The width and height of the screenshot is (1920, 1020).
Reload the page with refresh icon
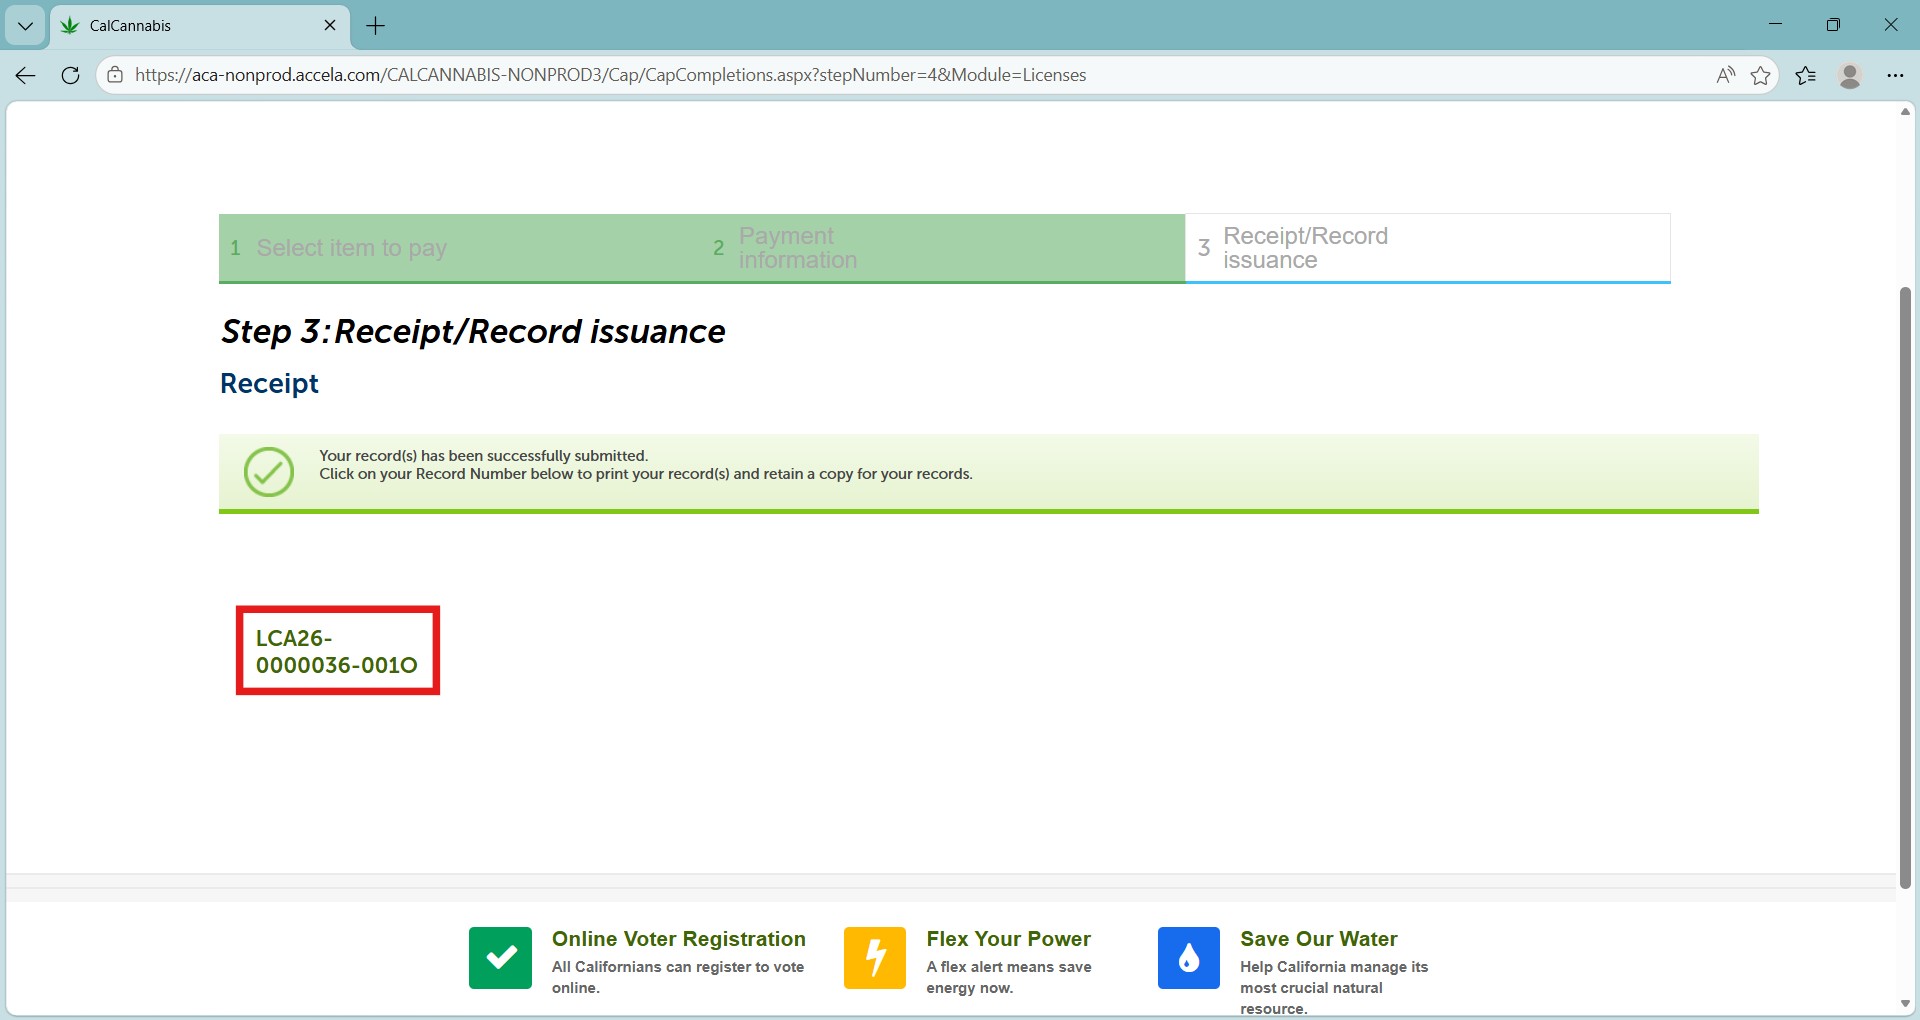coord(70,75)
